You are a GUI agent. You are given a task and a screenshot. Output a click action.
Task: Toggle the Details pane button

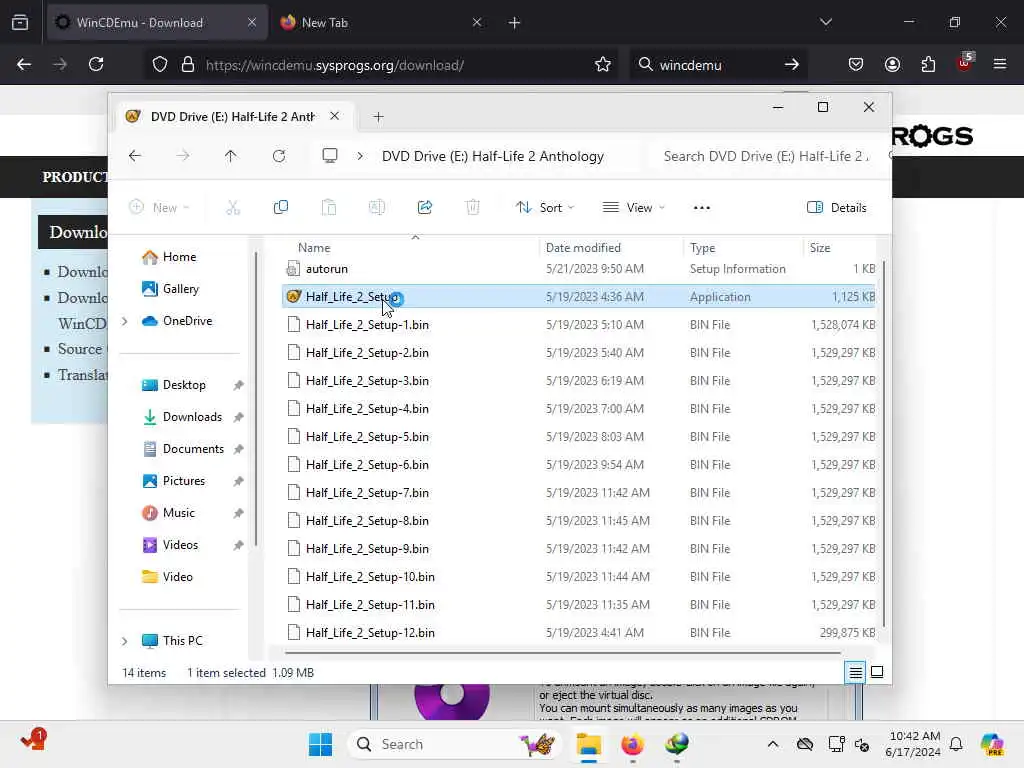(x=837, y=208)
